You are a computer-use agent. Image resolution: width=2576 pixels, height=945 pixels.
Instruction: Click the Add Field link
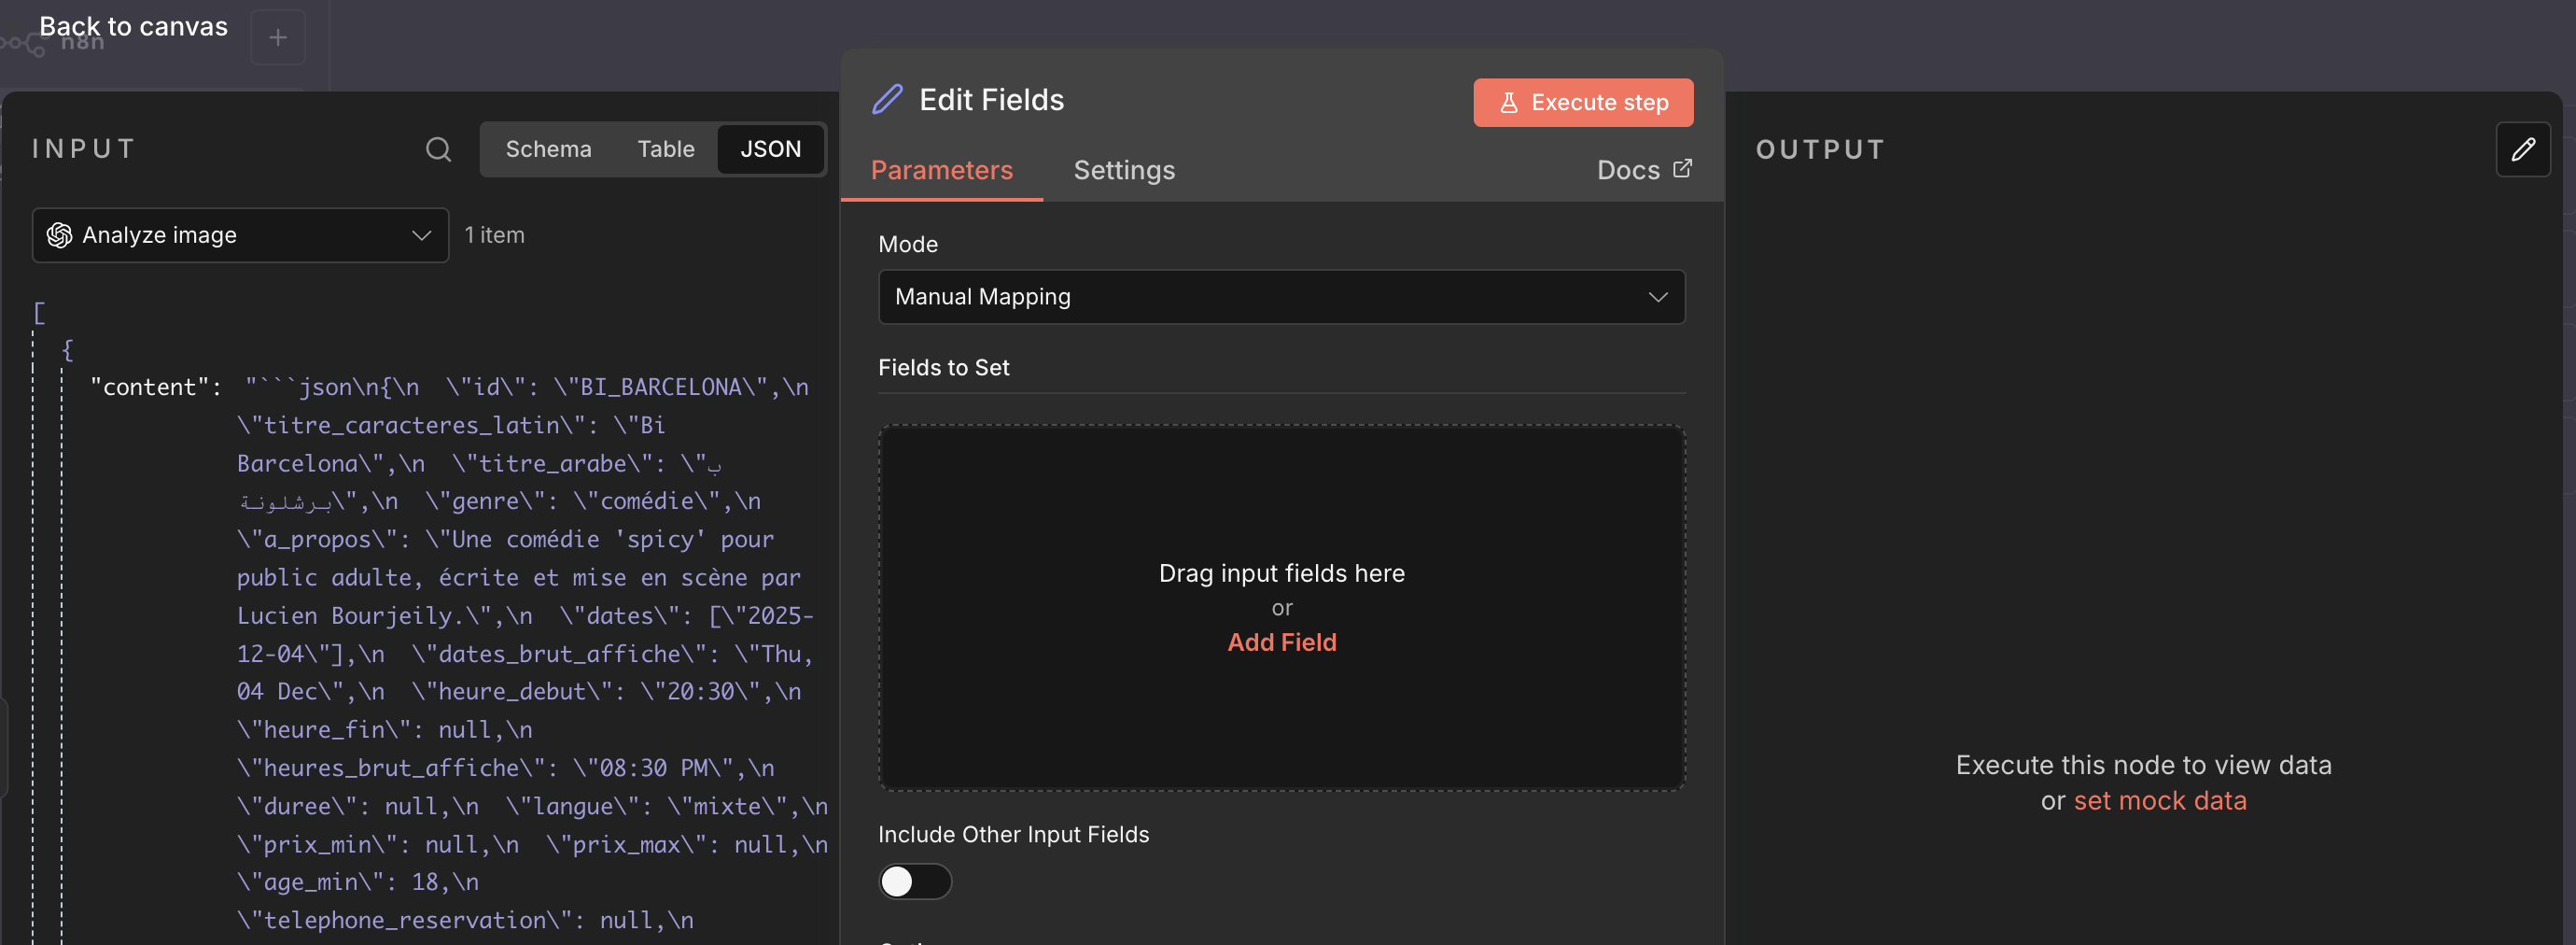1281,642
